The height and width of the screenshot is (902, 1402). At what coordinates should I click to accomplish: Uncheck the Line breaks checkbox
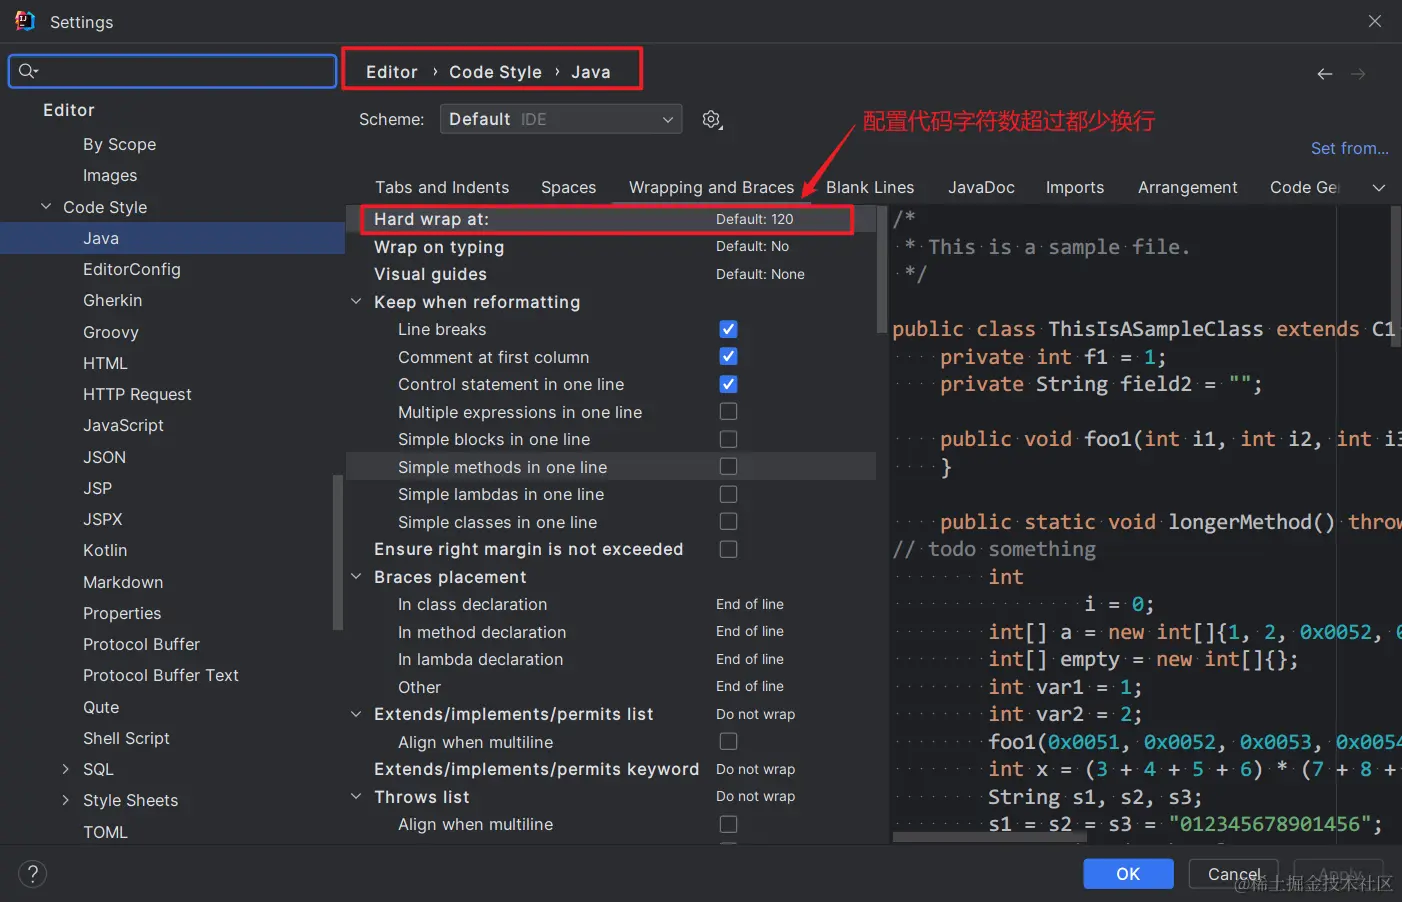728,329
